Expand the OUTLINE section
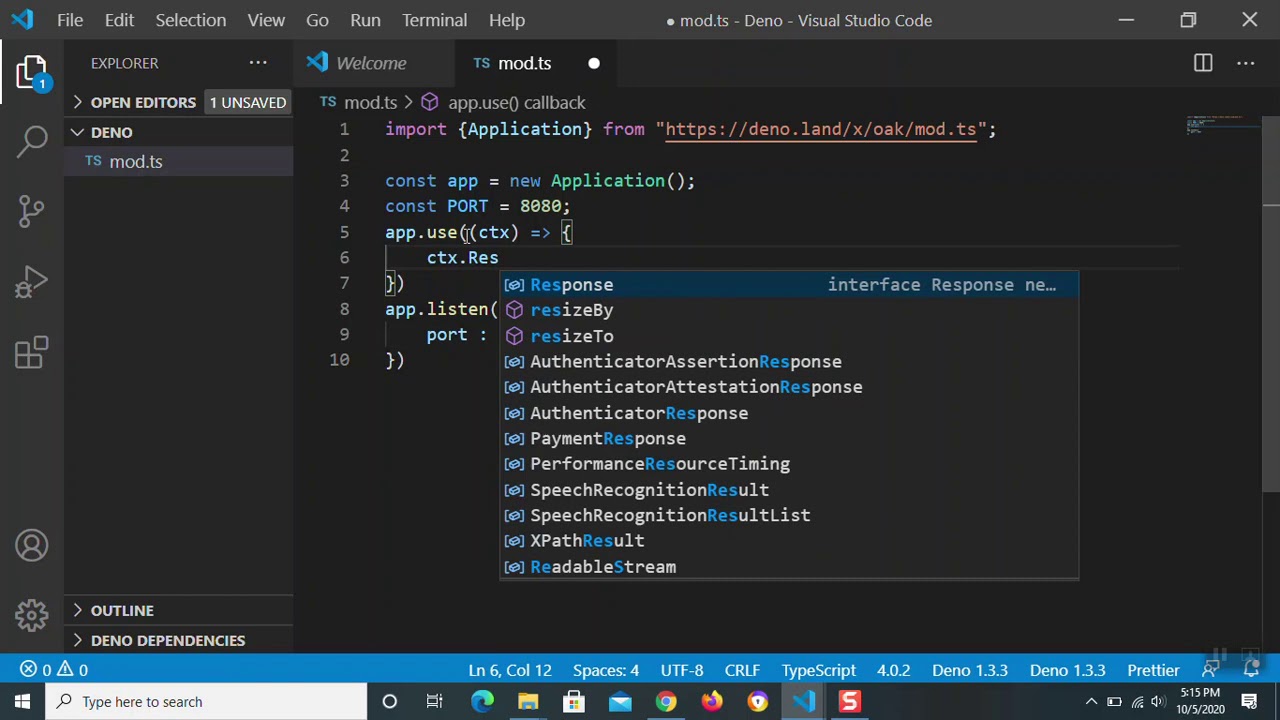Viewport: 1280px width, 720px height. pos(122,610)
